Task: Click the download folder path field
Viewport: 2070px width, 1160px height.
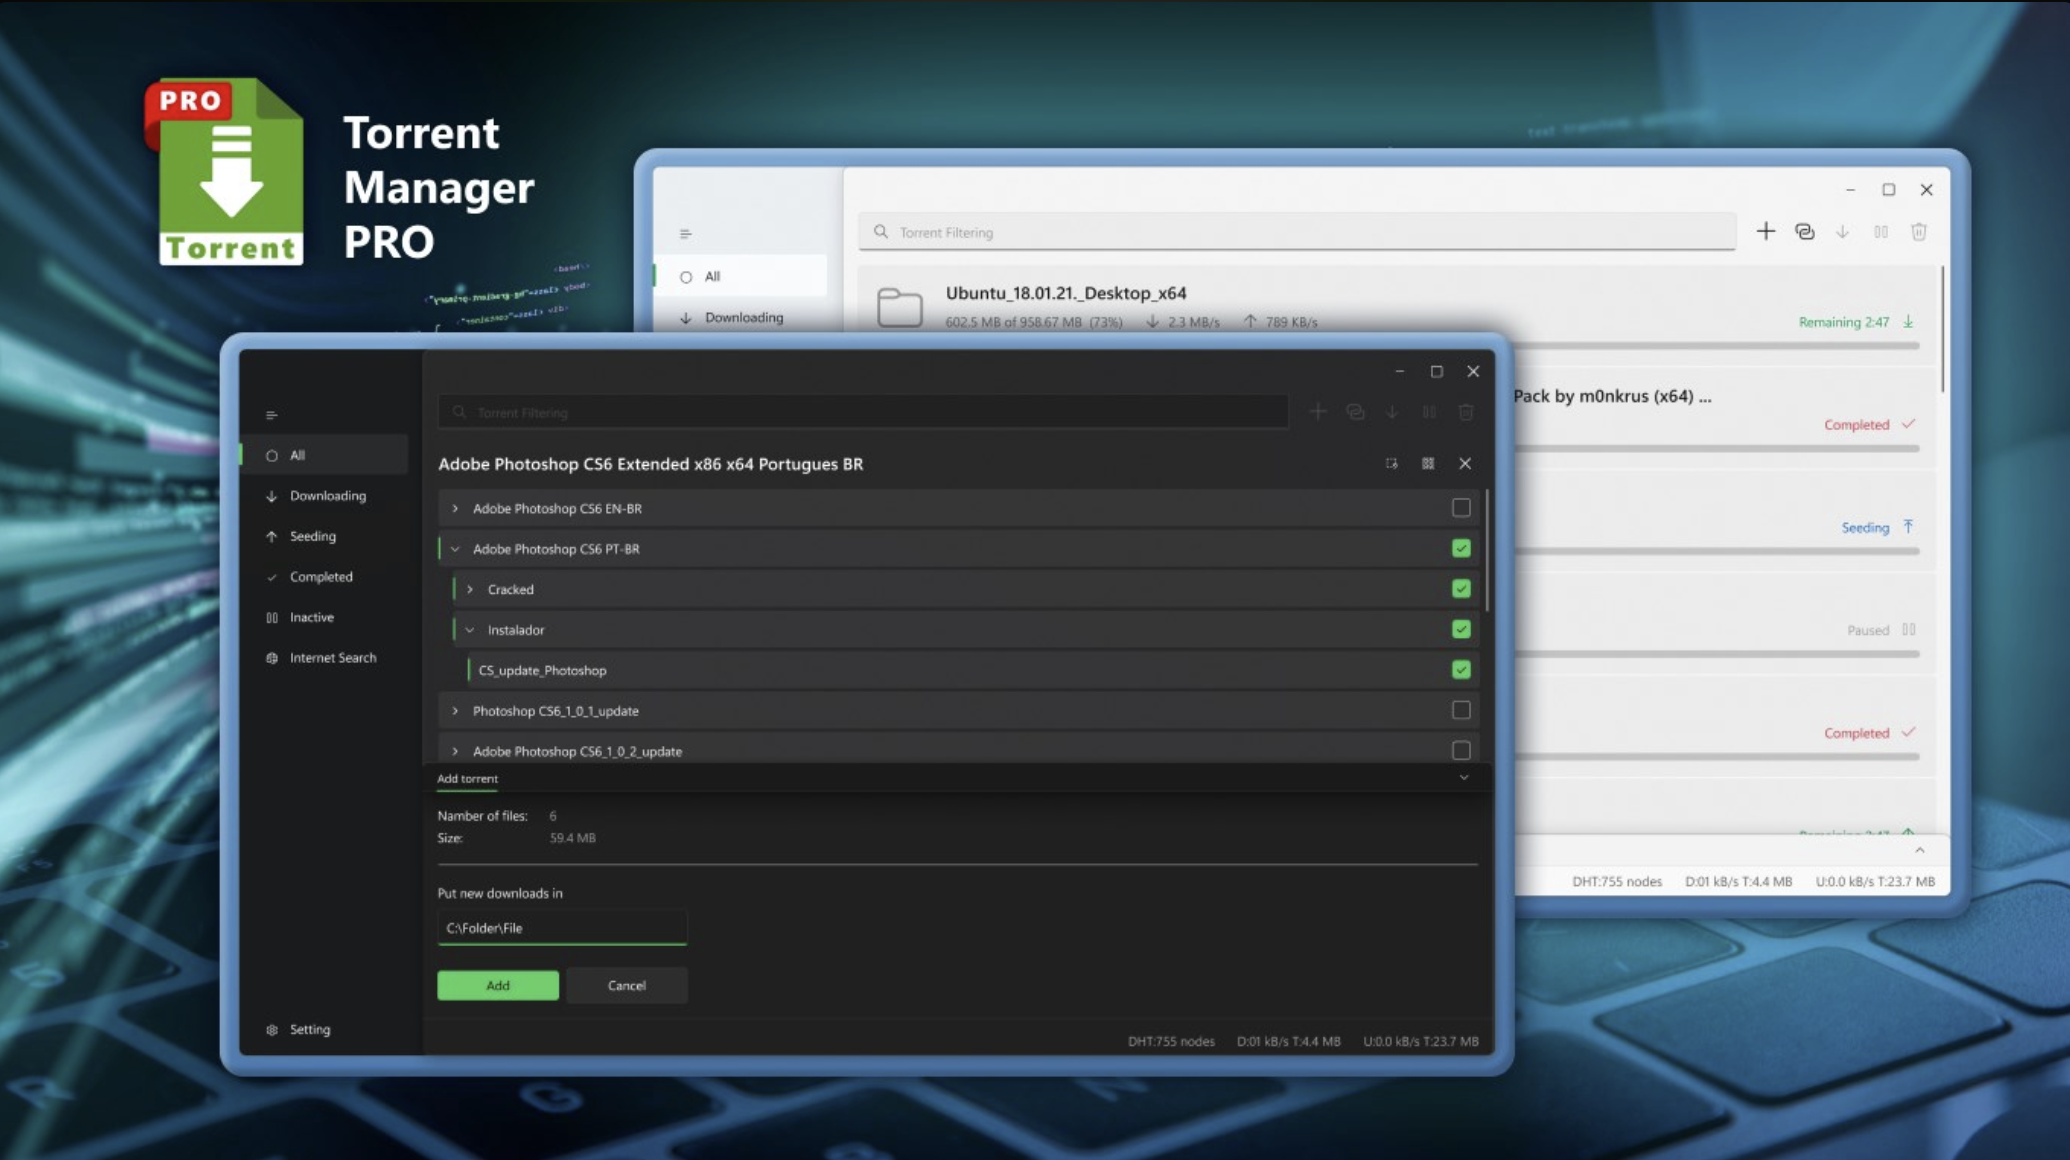Action: [x=562, y=928]
